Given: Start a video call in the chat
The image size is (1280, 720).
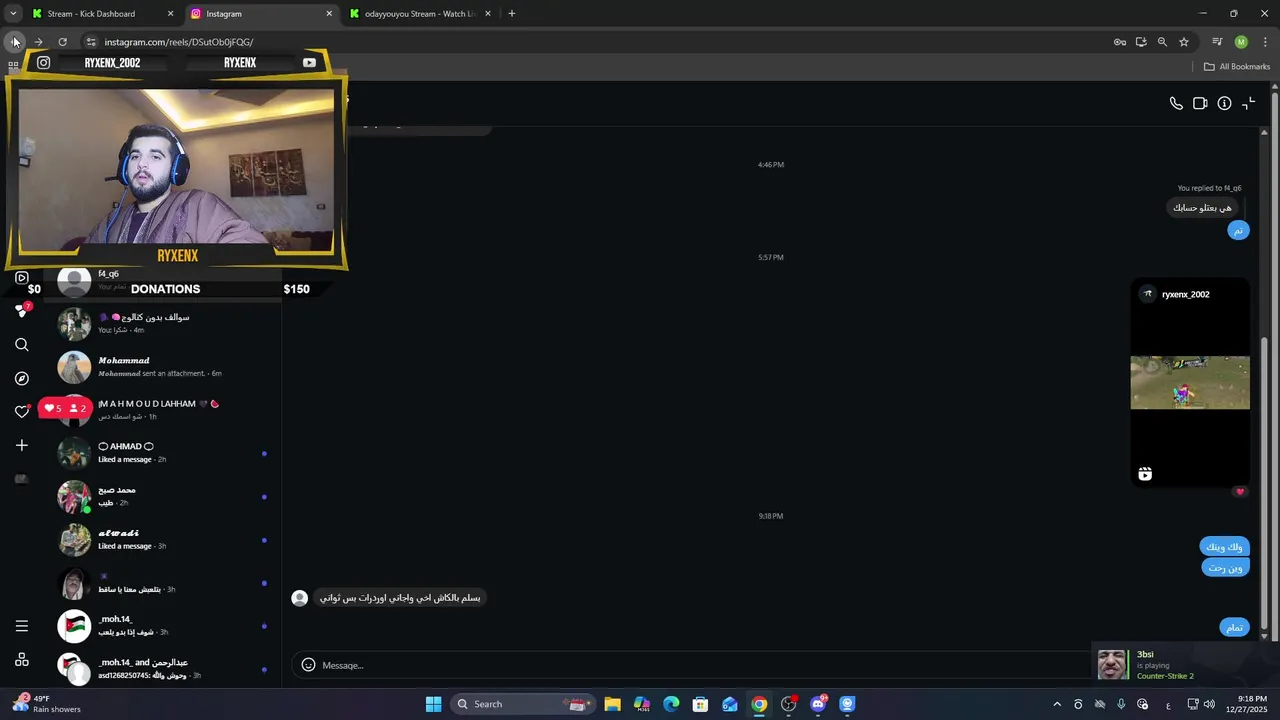Looking at the screenshot, I should tap(1200, 104).
